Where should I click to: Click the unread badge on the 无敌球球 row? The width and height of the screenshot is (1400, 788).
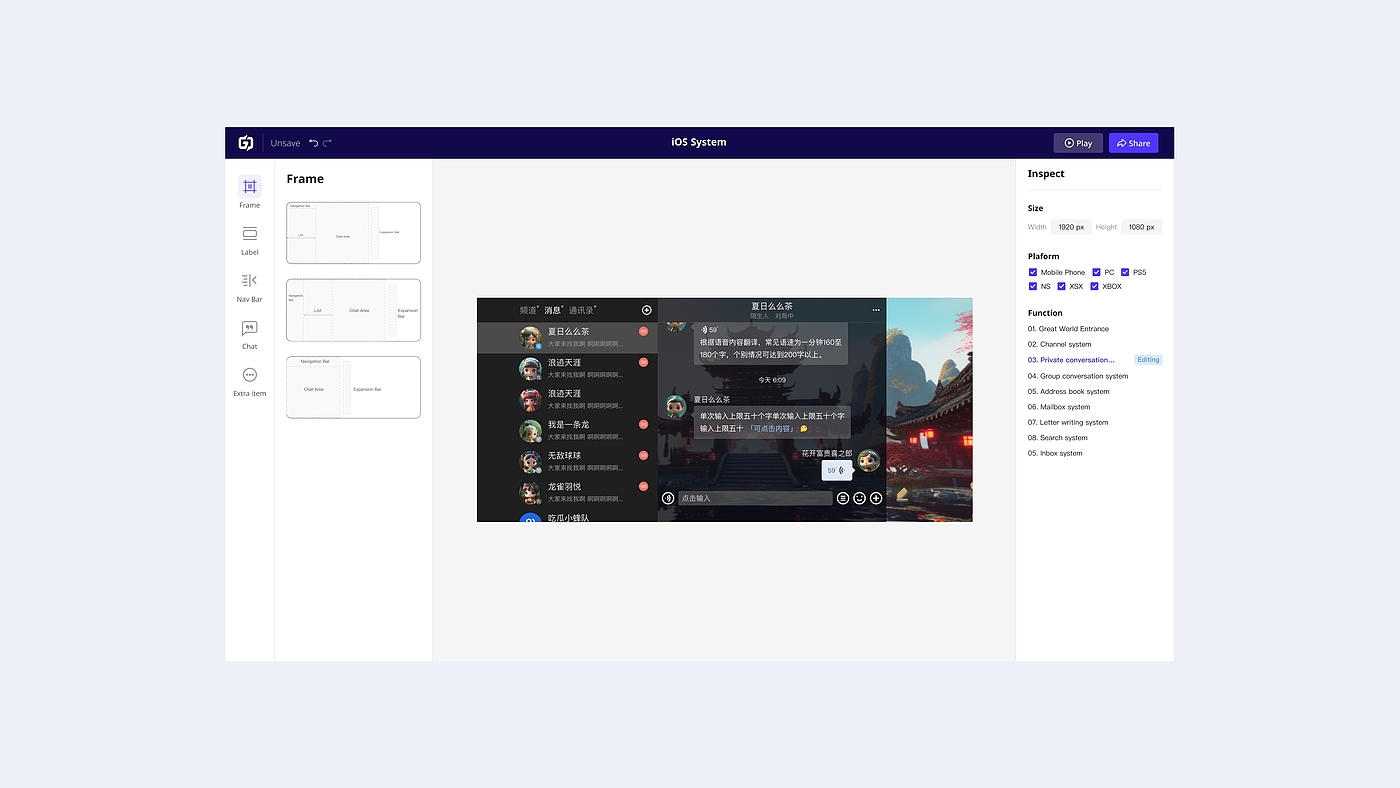643,455
